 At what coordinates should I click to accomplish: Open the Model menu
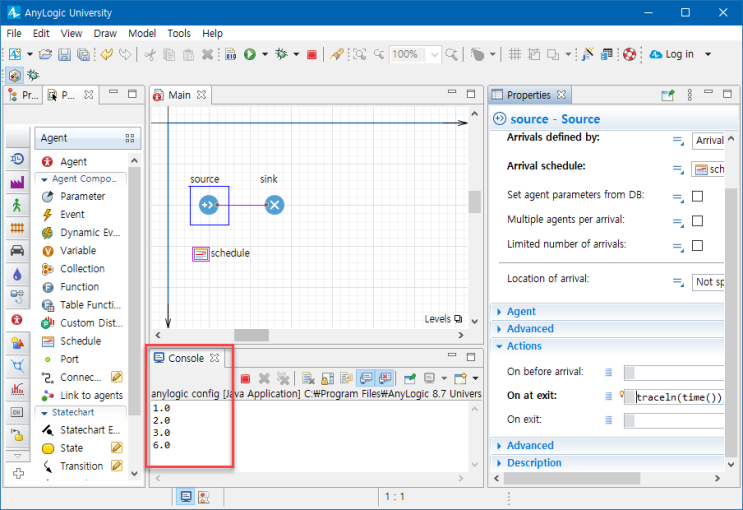coord(142,33)
